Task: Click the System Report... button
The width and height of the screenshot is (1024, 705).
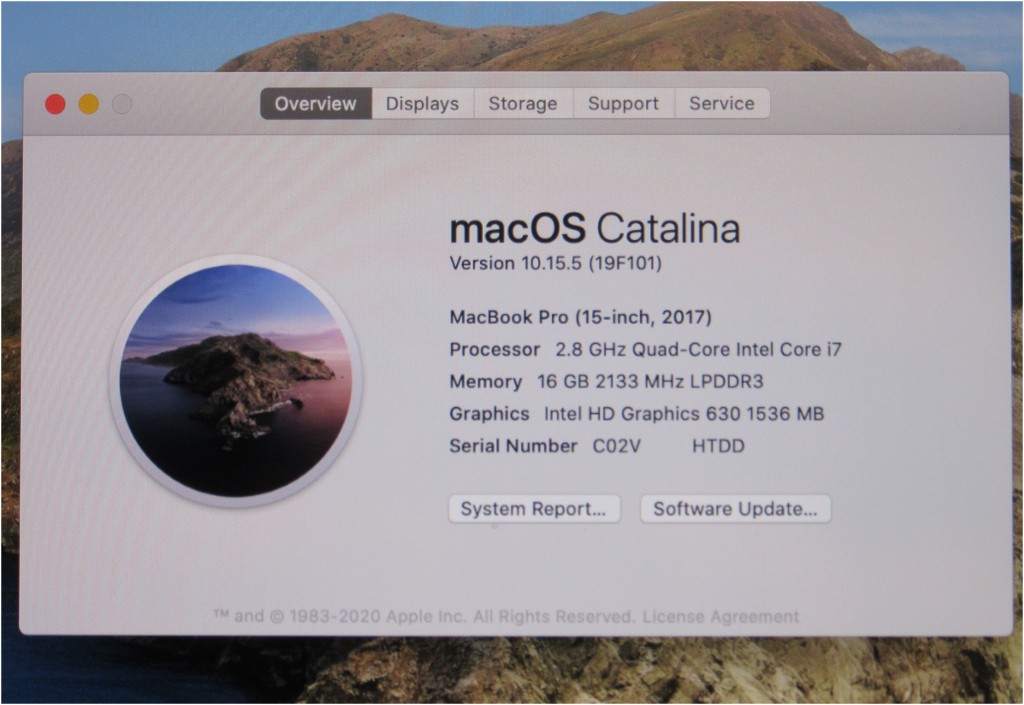Action: click(x=534, y=509)
